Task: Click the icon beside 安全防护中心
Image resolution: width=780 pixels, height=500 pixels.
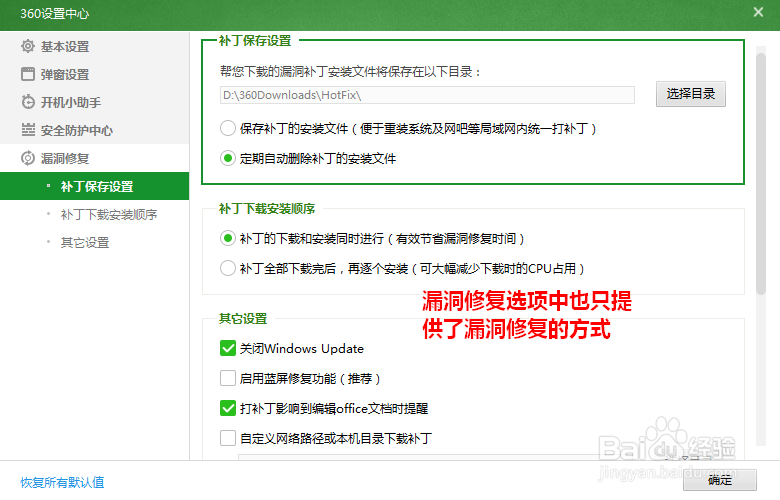Action: click(28, 130)
